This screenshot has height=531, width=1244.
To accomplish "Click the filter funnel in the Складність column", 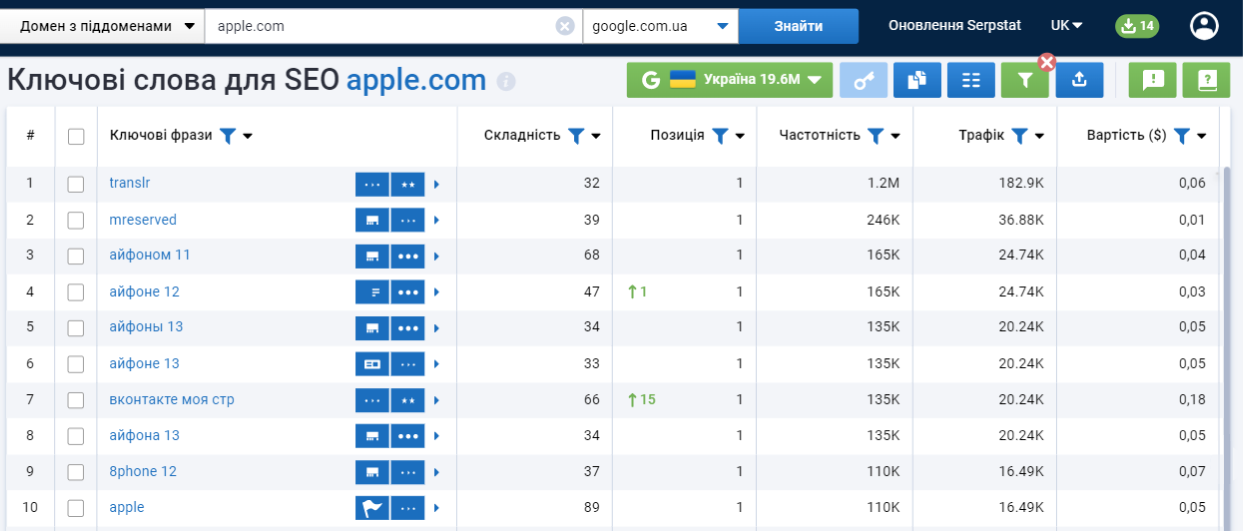I will 575,136.
